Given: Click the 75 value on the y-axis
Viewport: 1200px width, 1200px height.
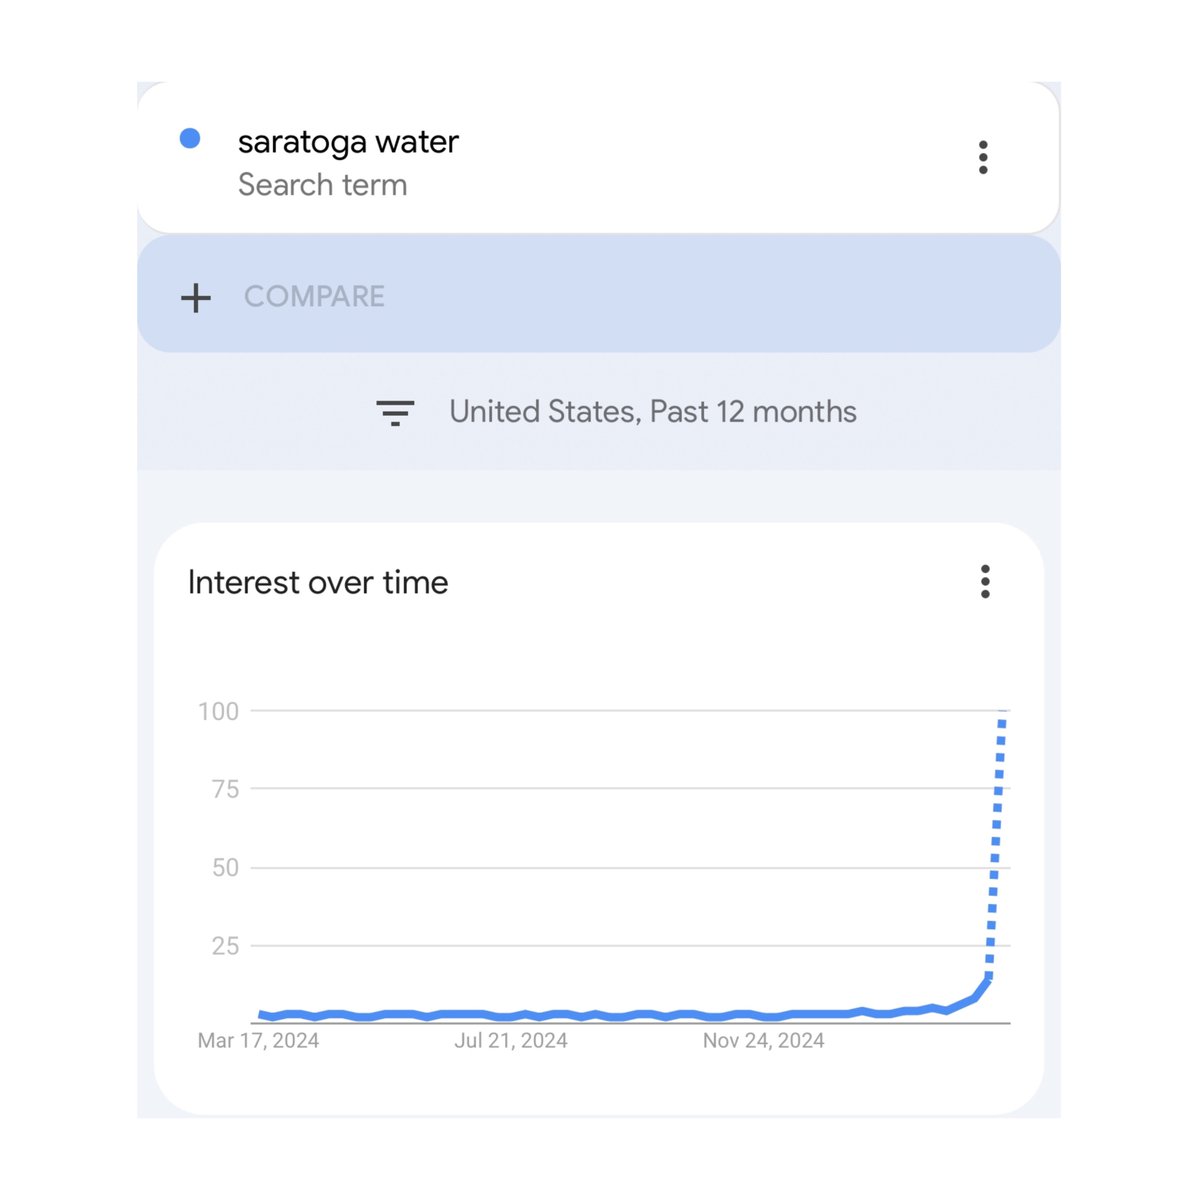Looking at the screenshot, I should (225, 790).
